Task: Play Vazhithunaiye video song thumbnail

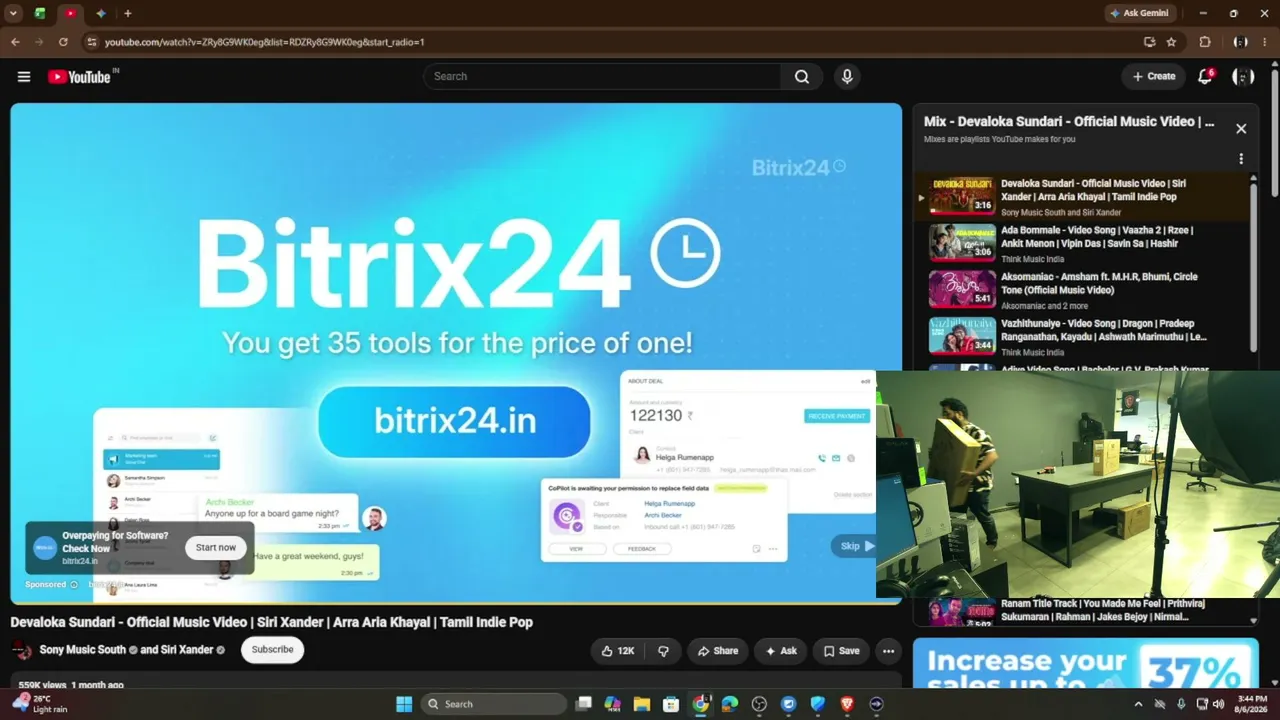Action: [x=962, y=337]
